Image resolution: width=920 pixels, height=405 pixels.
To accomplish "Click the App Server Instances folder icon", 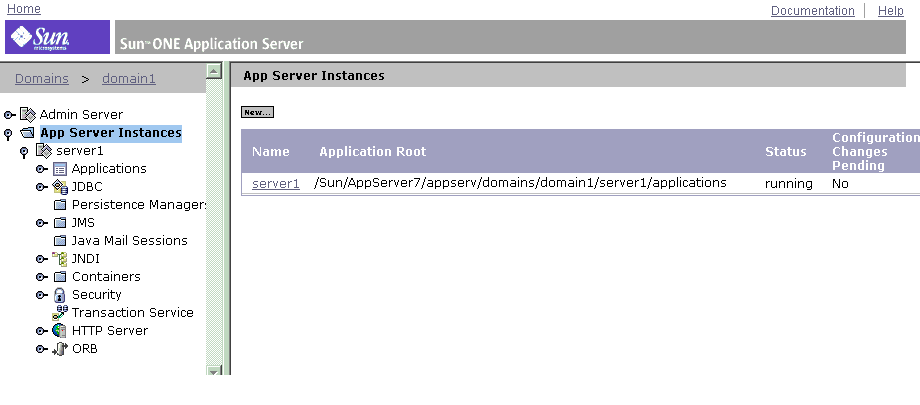I will (x=28, y=133).
